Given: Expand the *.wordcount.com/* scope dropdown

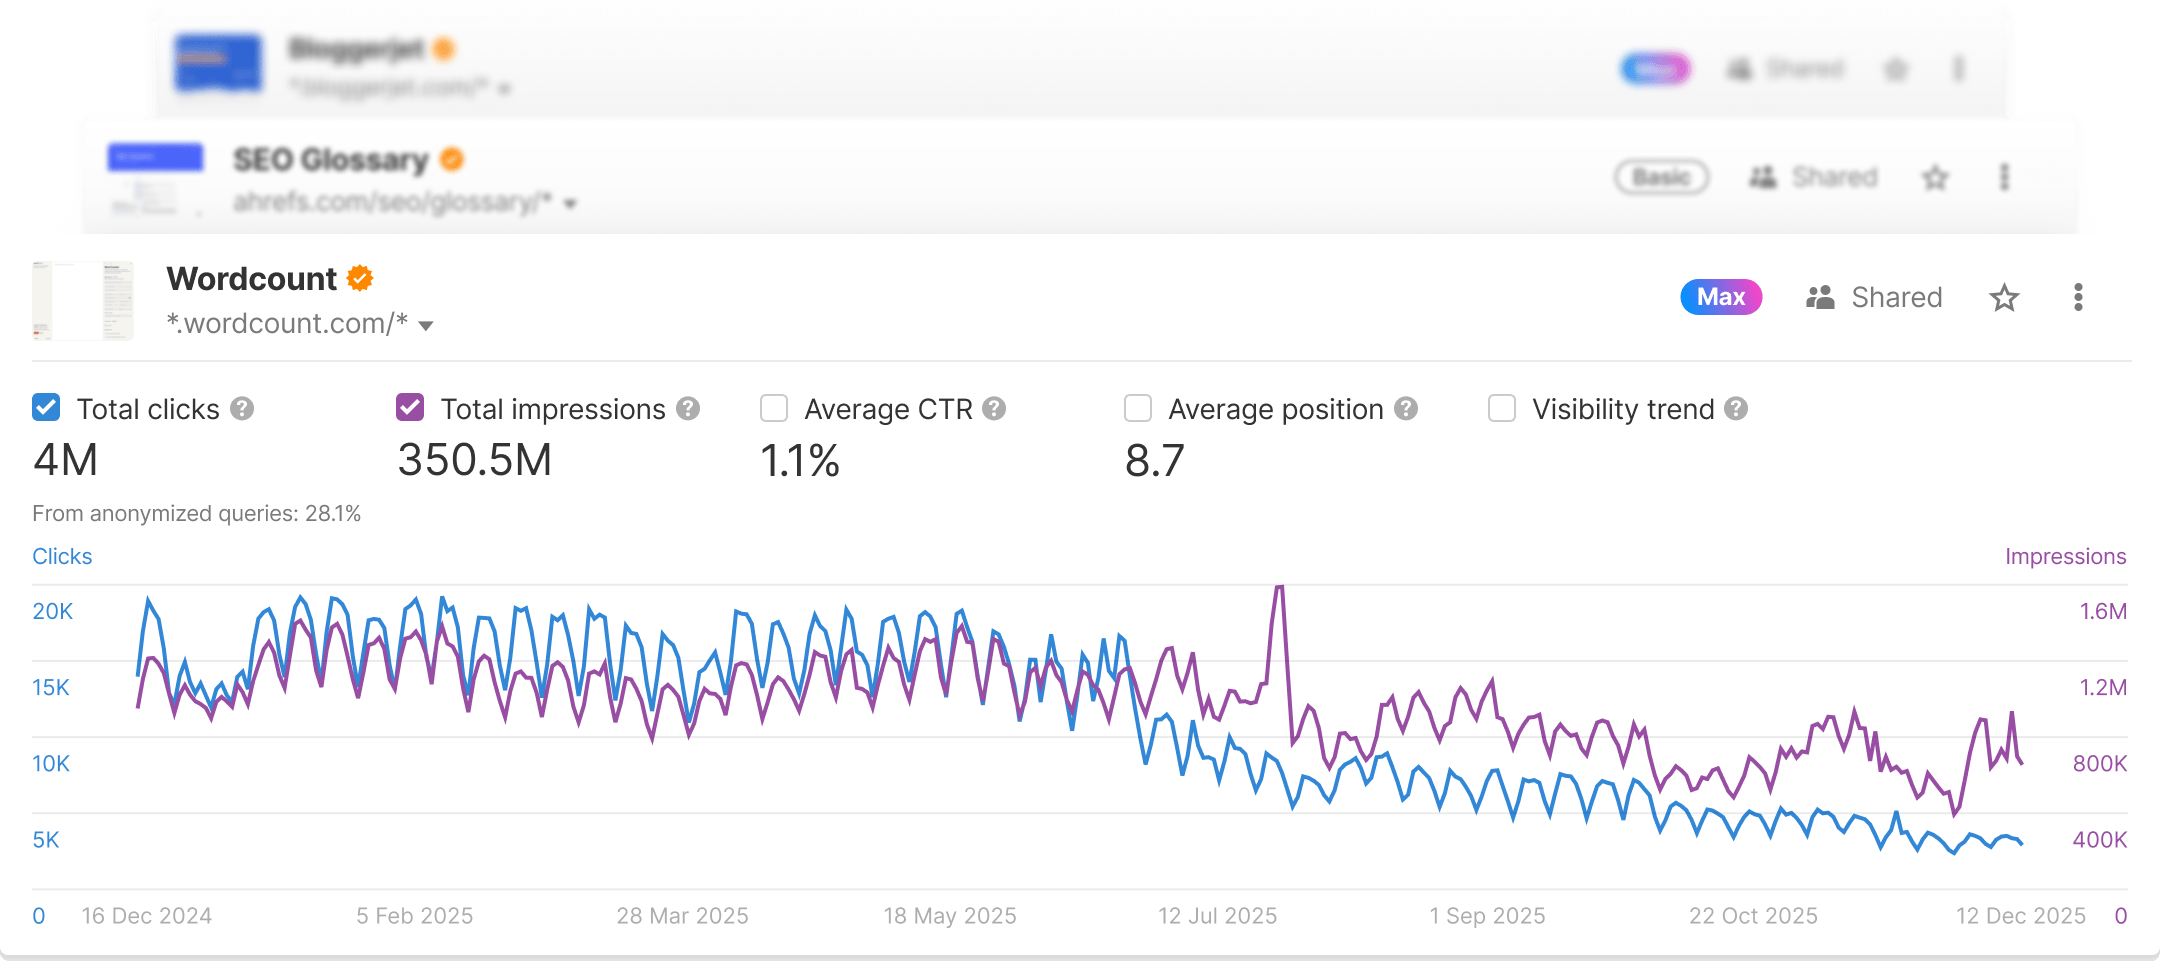Looking at the screenshot, I should point(426,325).
